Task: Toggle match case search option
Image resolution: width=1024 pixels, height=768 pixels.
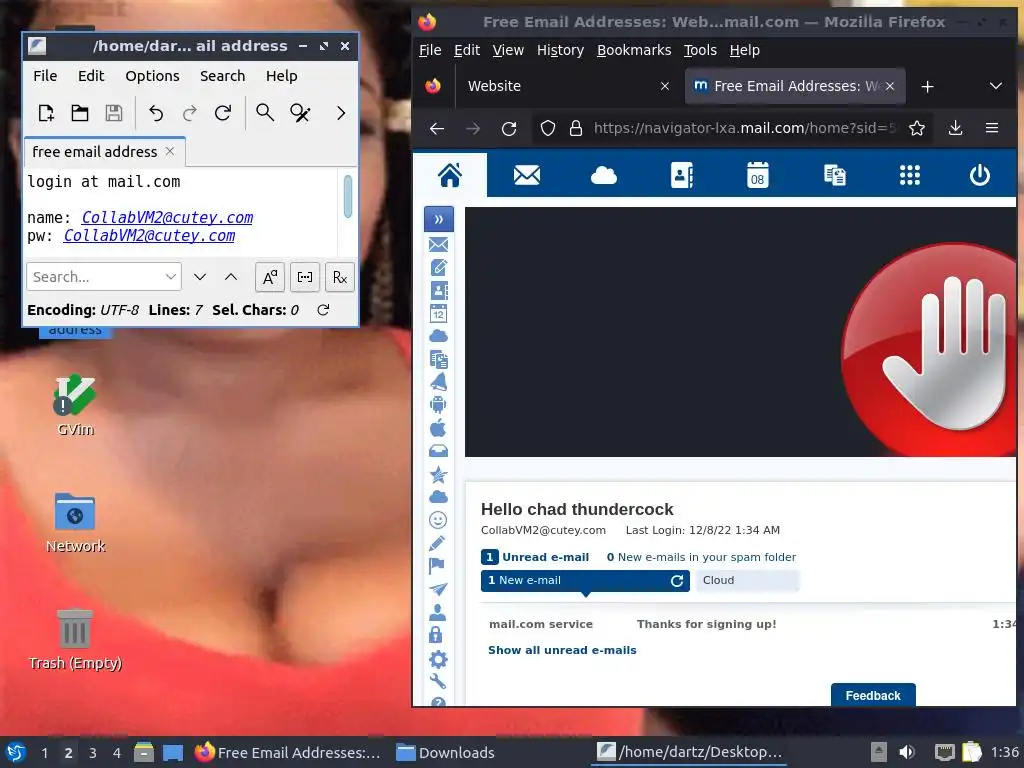Action: 270,277
